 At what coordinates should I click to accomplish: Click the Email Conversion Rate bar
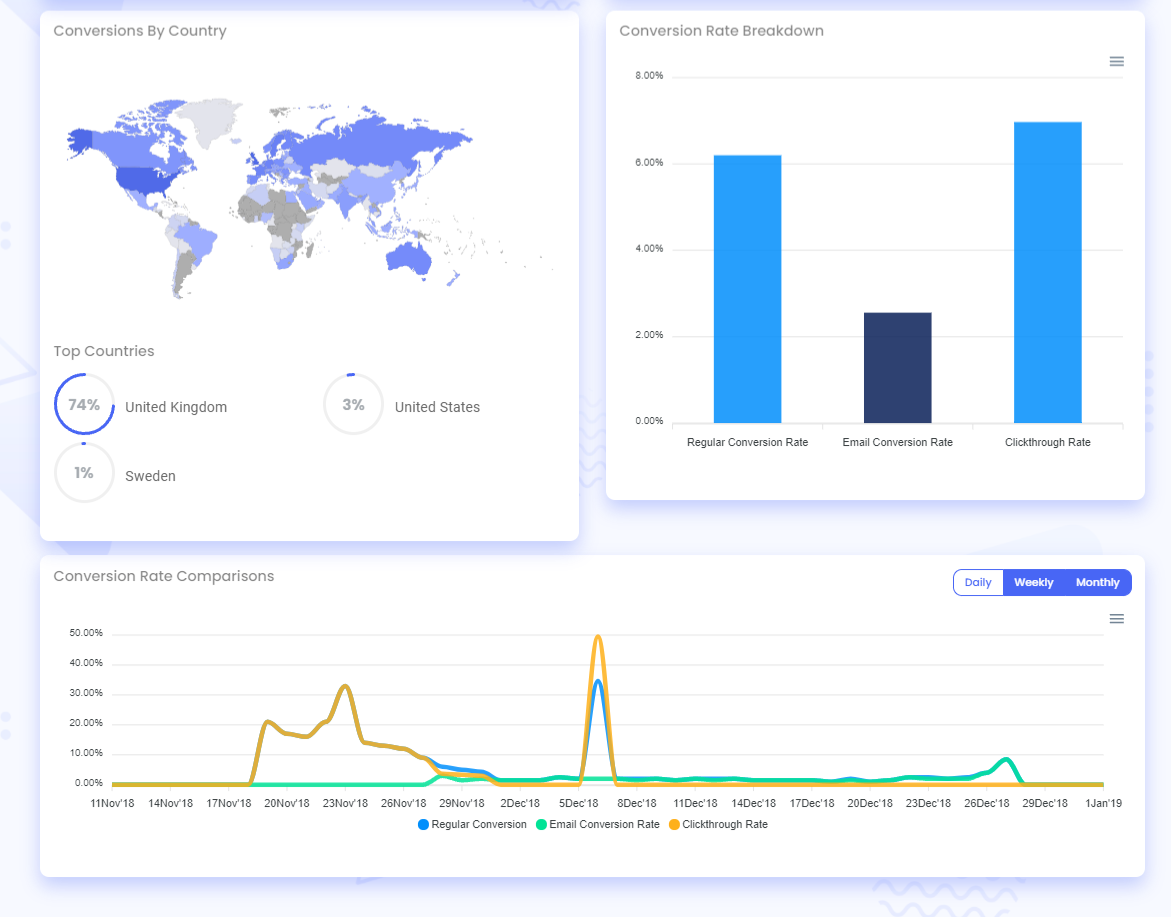point(897,365)
